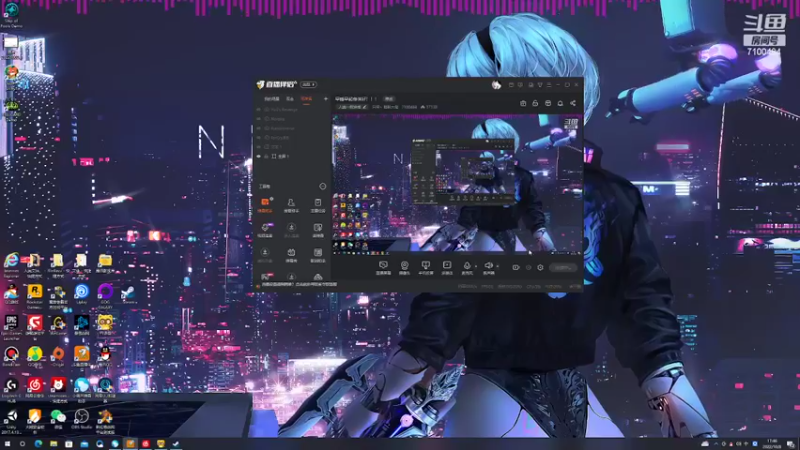Open the WeChat green bubble desktop shortcut
This screenshot has height=450, width=800.
[58, 419]
